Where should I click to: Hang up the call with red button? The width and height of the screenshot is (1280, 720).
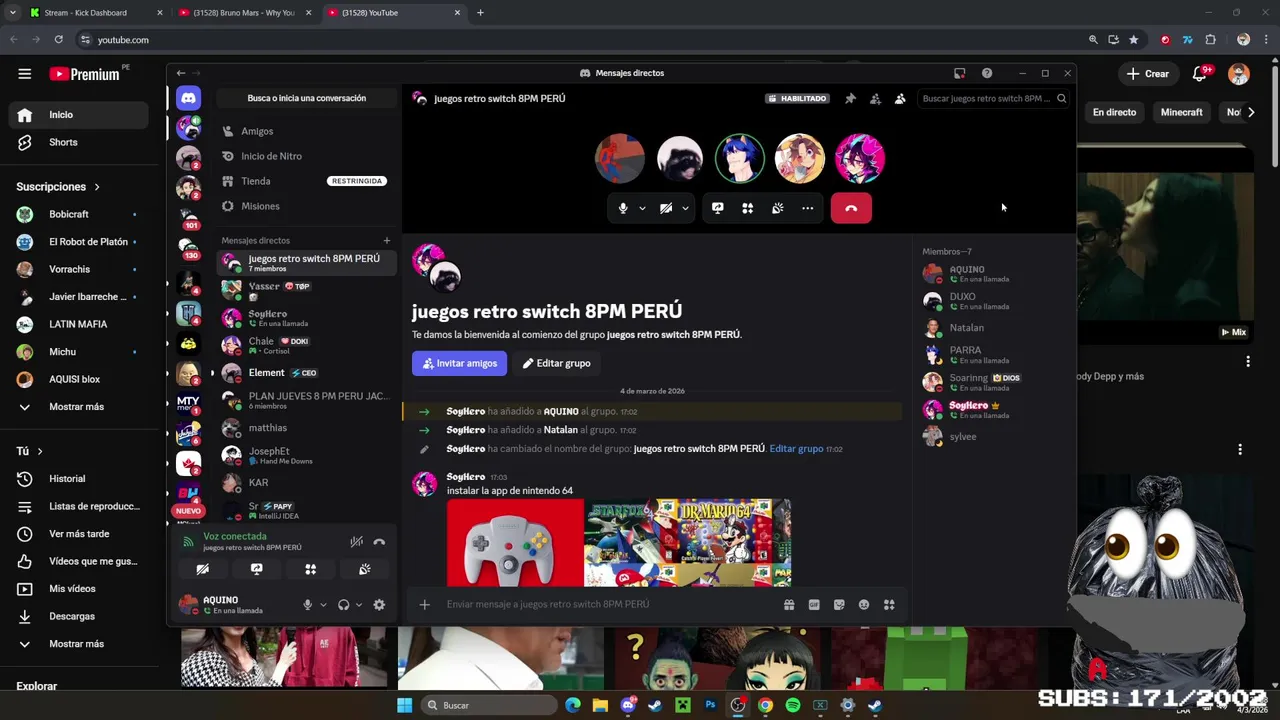pos(851,208)
